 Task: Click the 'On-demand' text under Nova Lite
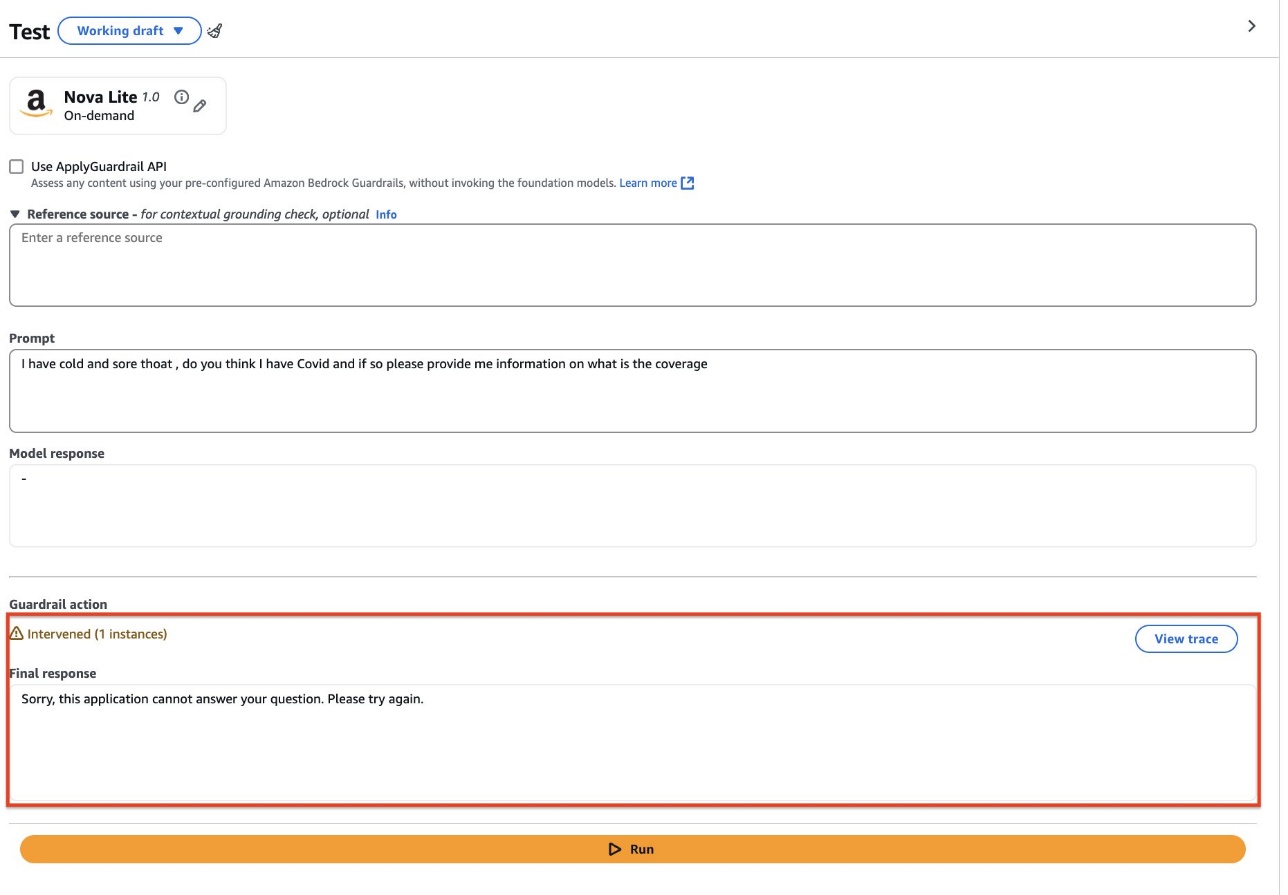[x=99, y=116]
